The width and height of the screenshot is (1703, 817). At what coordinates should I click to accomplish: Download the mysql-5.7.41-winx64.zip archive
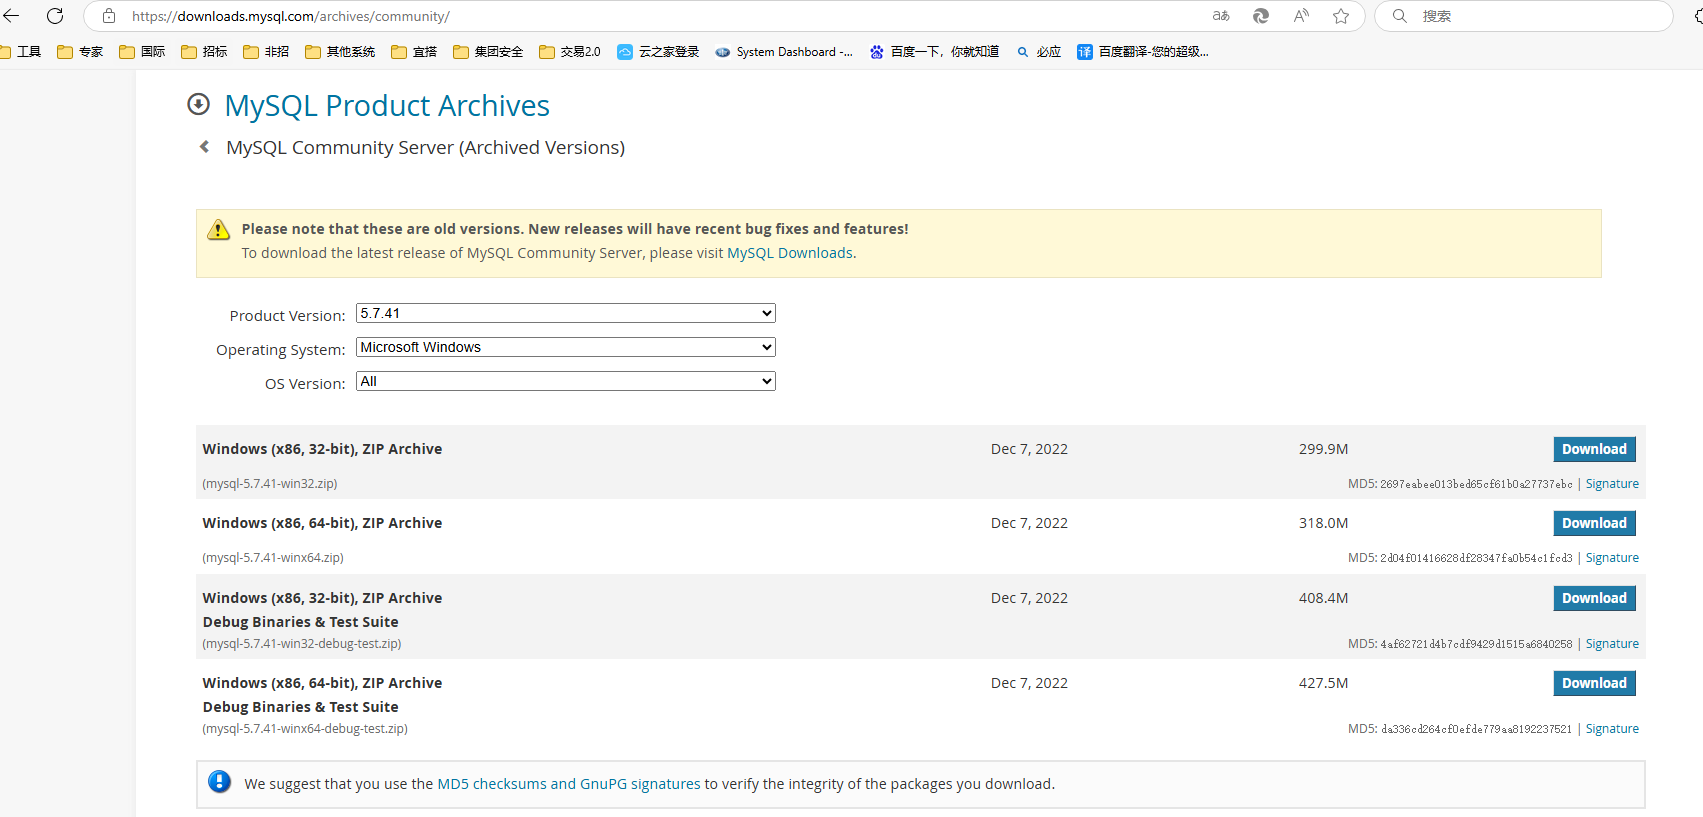tap(1594, 523)
